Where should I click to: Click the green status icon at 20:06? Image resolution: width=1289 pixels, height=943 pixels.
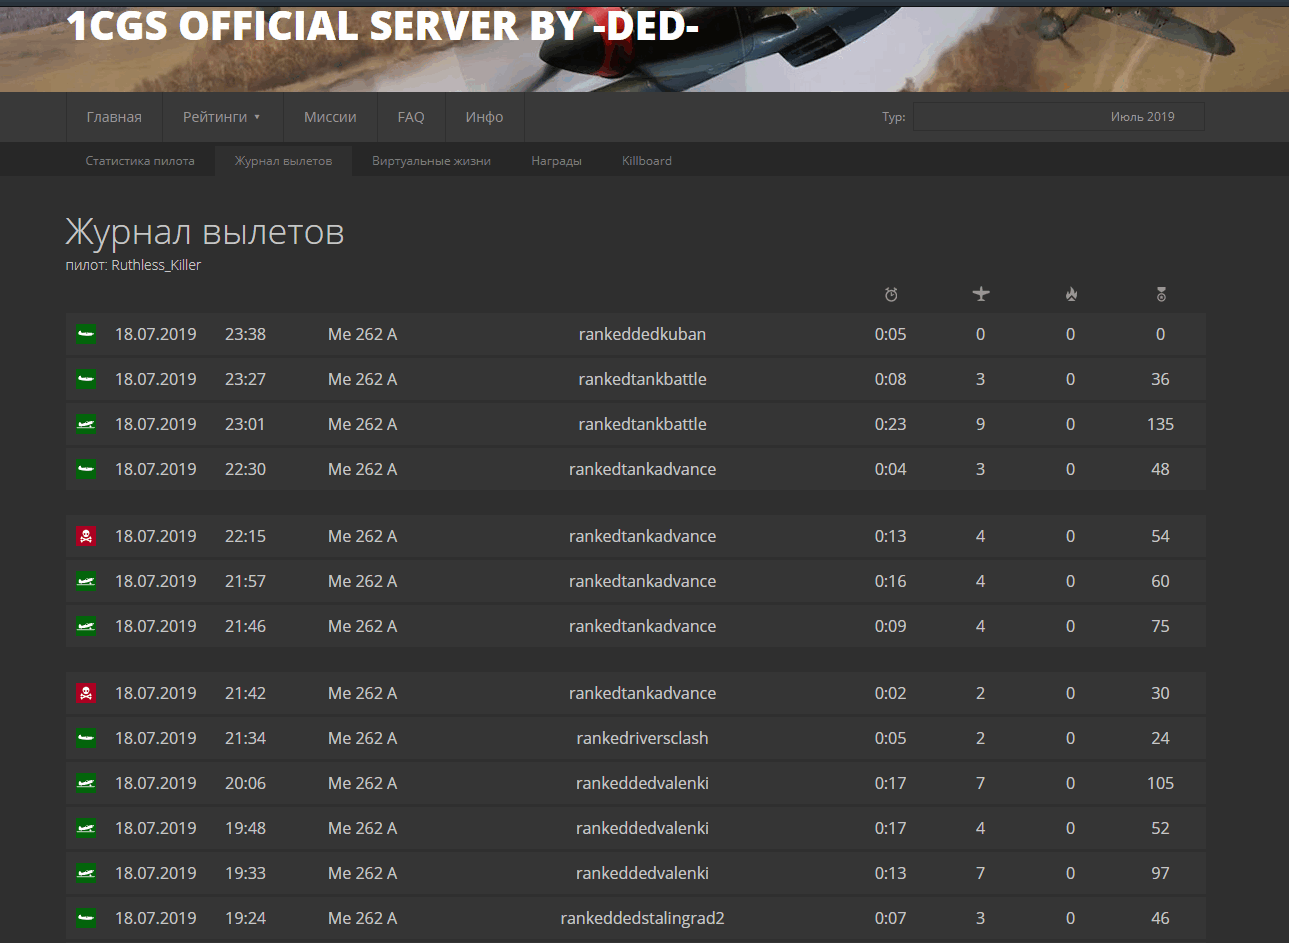86,783
